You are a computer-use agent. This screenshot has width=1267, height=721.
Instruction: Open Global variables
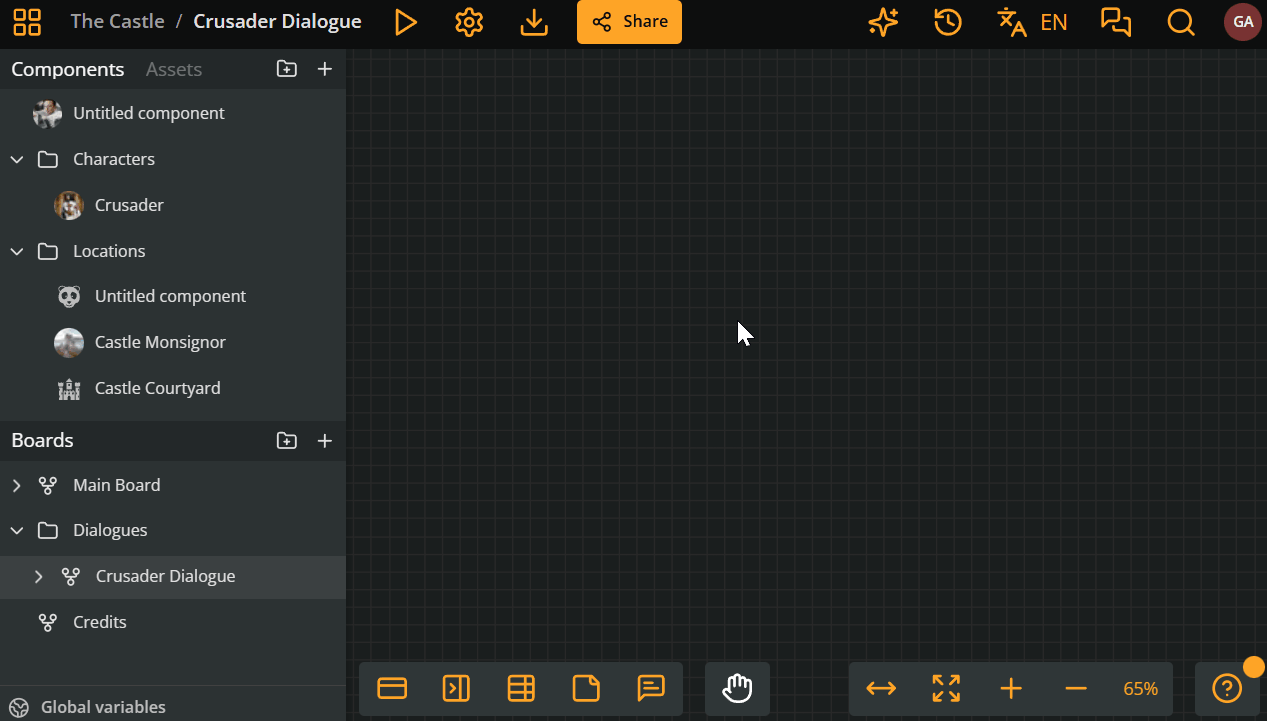pyautogui.click(x=103, y=707)
